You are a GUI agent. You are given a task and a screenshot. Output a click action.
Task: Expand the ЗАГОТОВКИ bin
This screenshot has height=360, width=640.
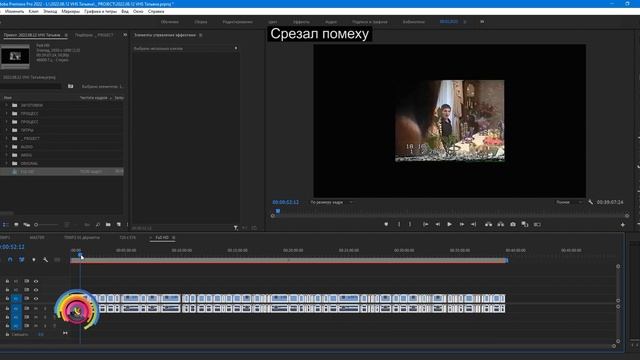(x=6, y=105)
